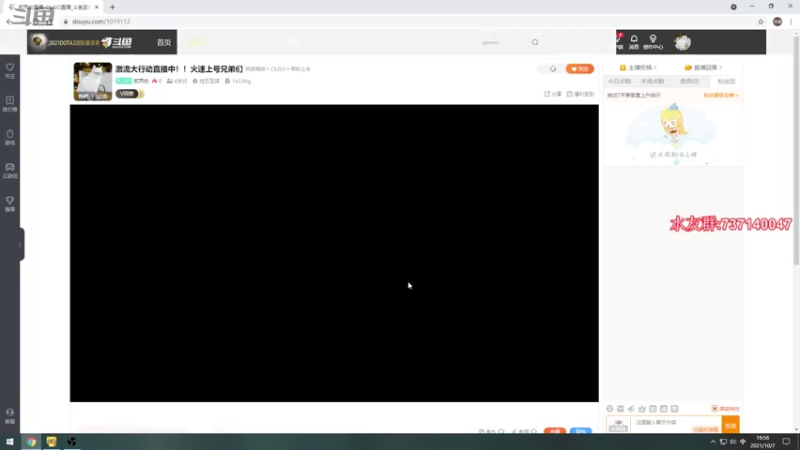Switch to the 今日点数 tab
The image size is (800, 450).
tap(619, 82)
